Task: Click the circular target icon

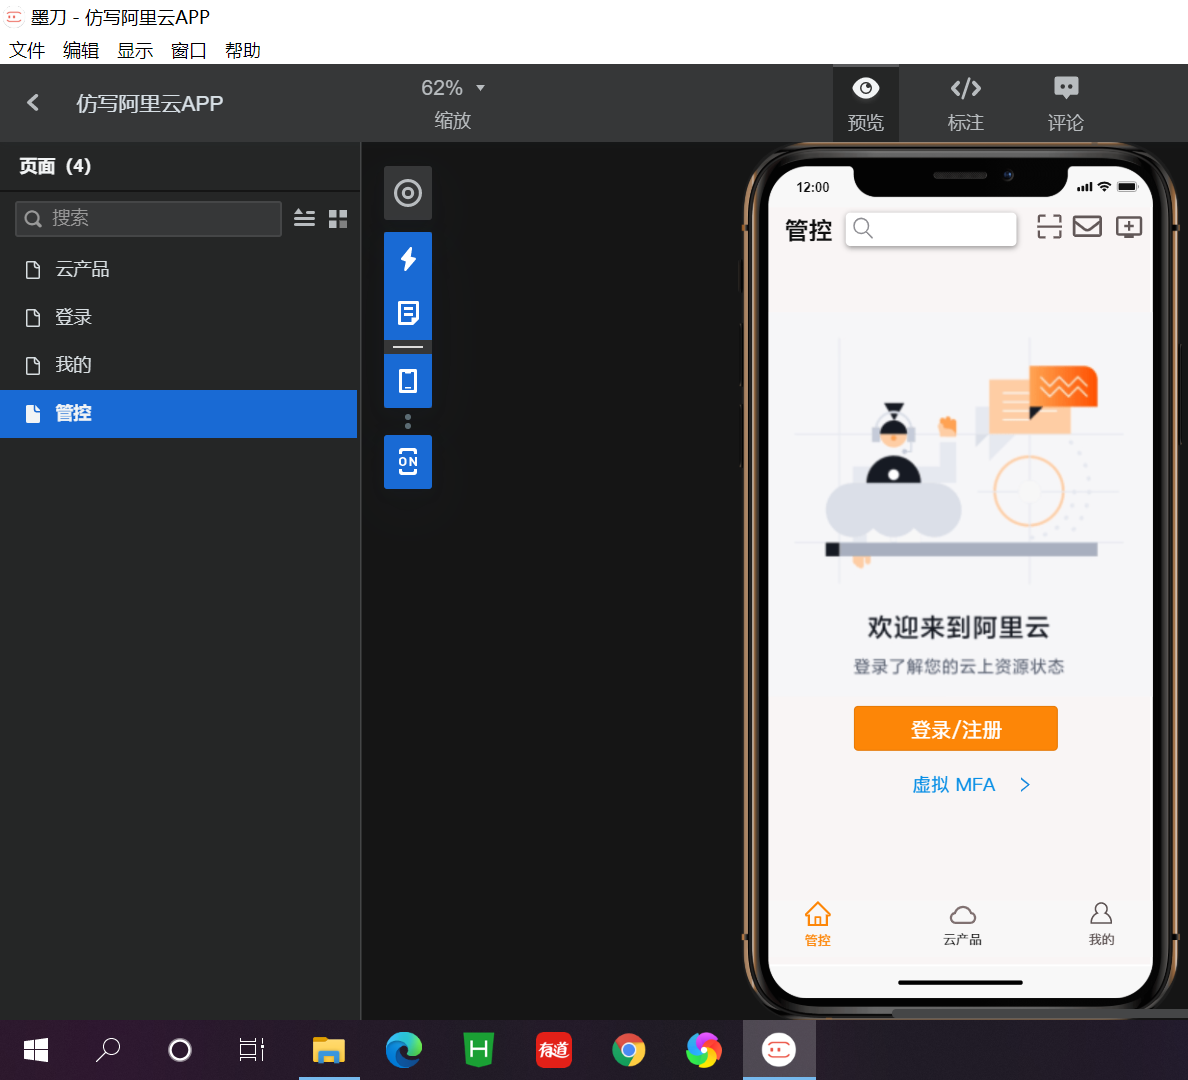Action: click(408, 193)
